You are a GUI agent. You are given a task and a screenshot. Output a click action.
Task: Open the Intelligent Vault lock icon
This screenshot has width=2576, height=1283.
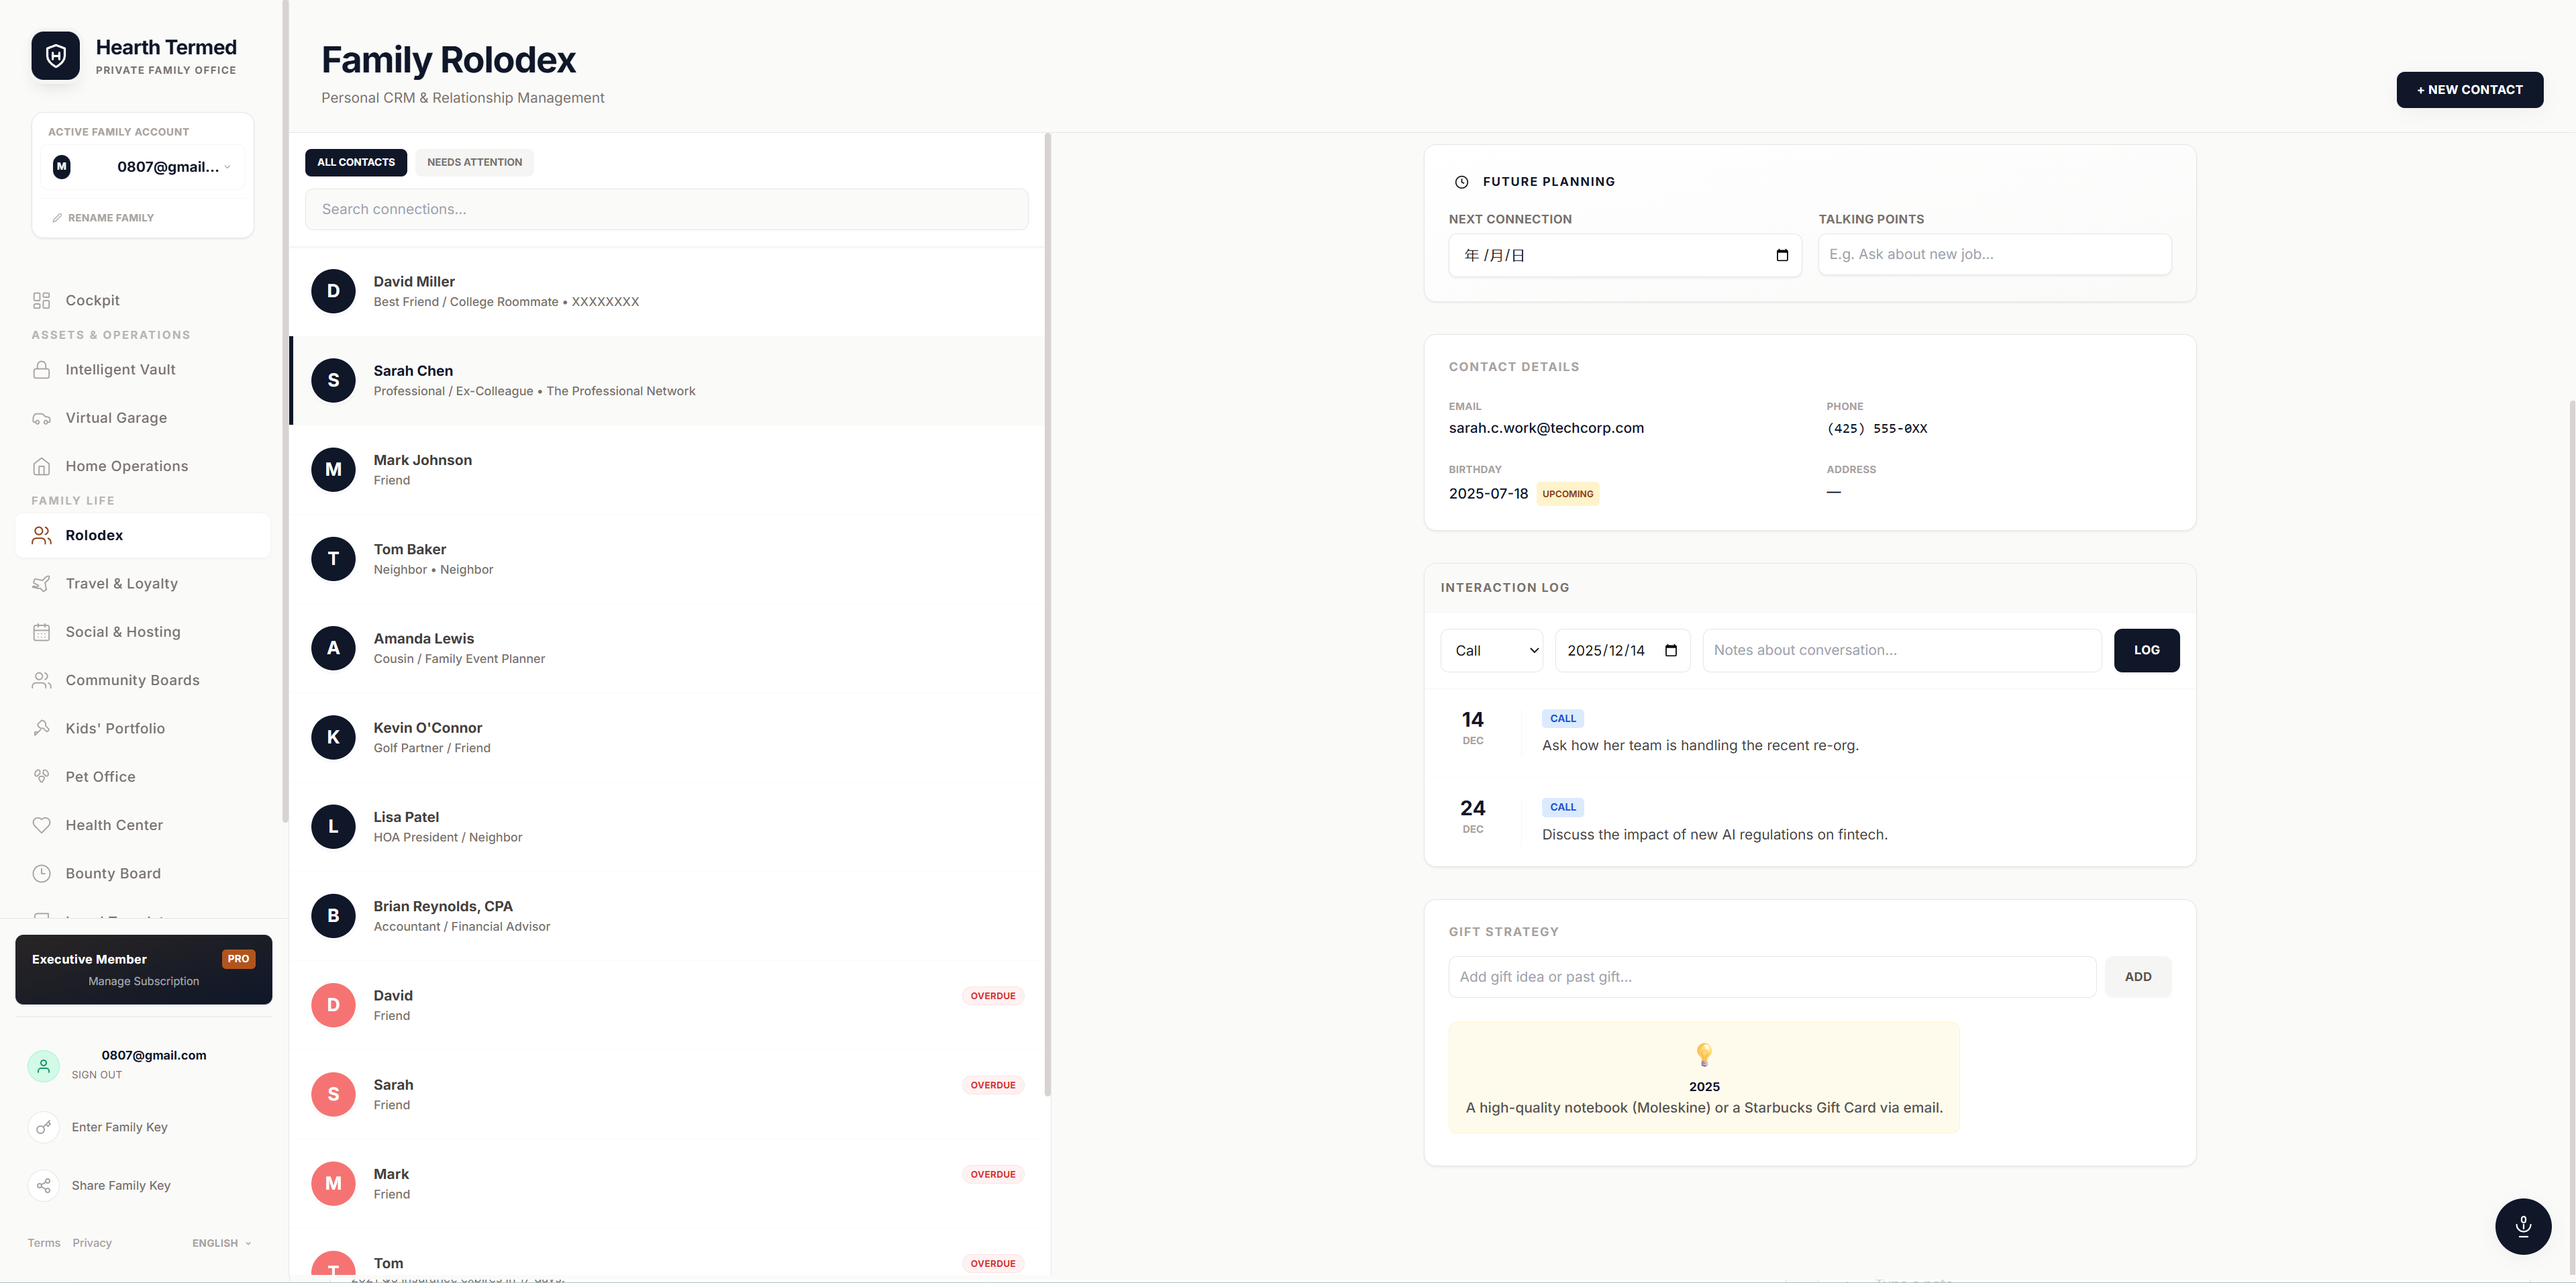point(41,370)
